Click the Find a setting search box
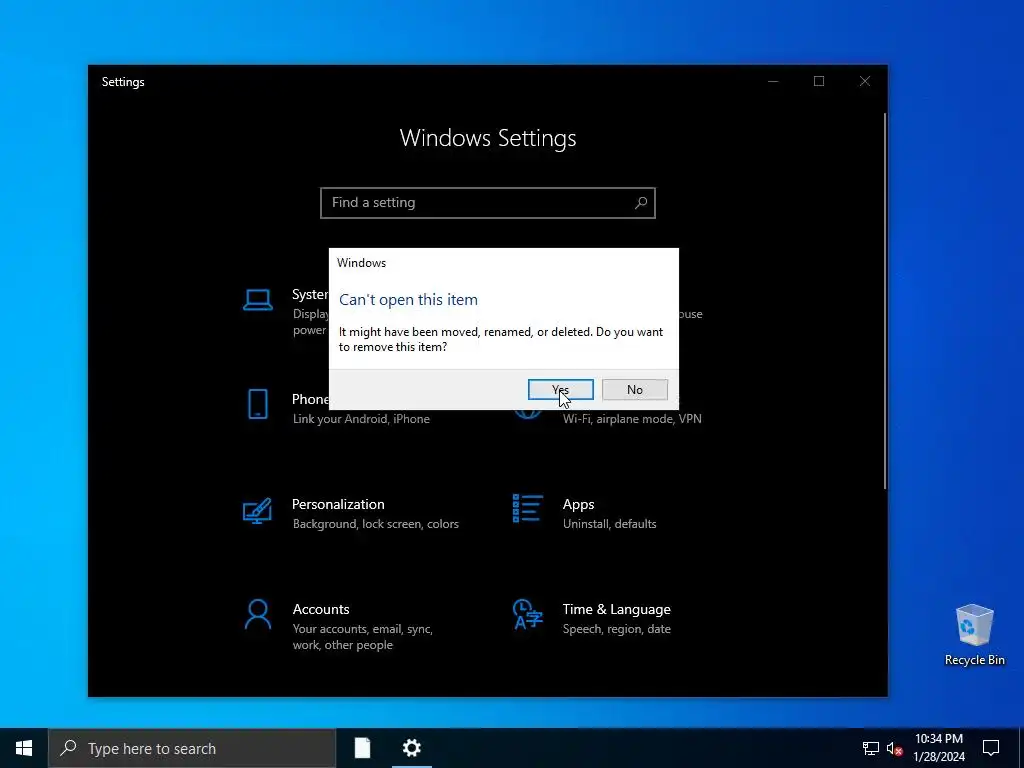 click(488, 202)
